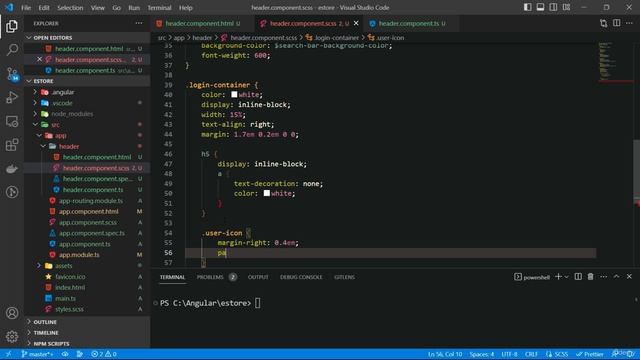The width and height of the screenshot is (640, 360).
Task: Open the terminal launch profile dropdown arrow
Action: pyautogui.click(x=566, y=277)
